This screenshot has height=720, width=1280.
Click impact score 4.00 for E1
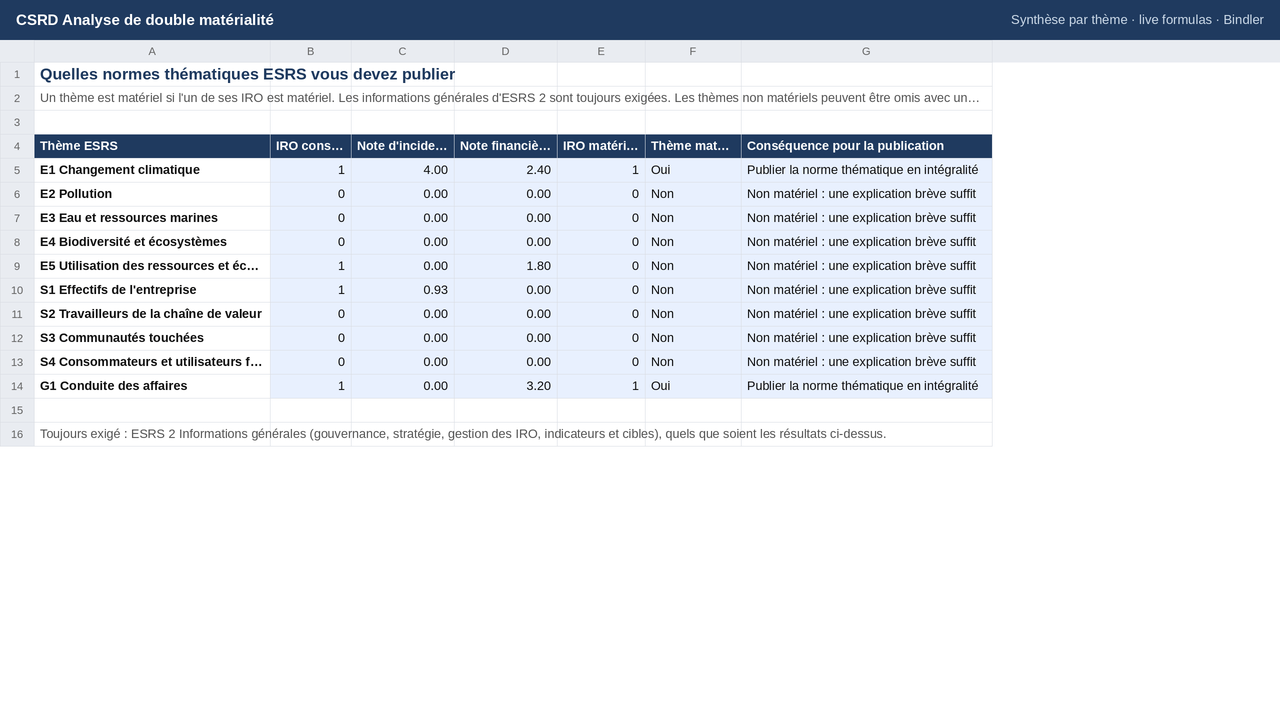(x=402, y=170)
